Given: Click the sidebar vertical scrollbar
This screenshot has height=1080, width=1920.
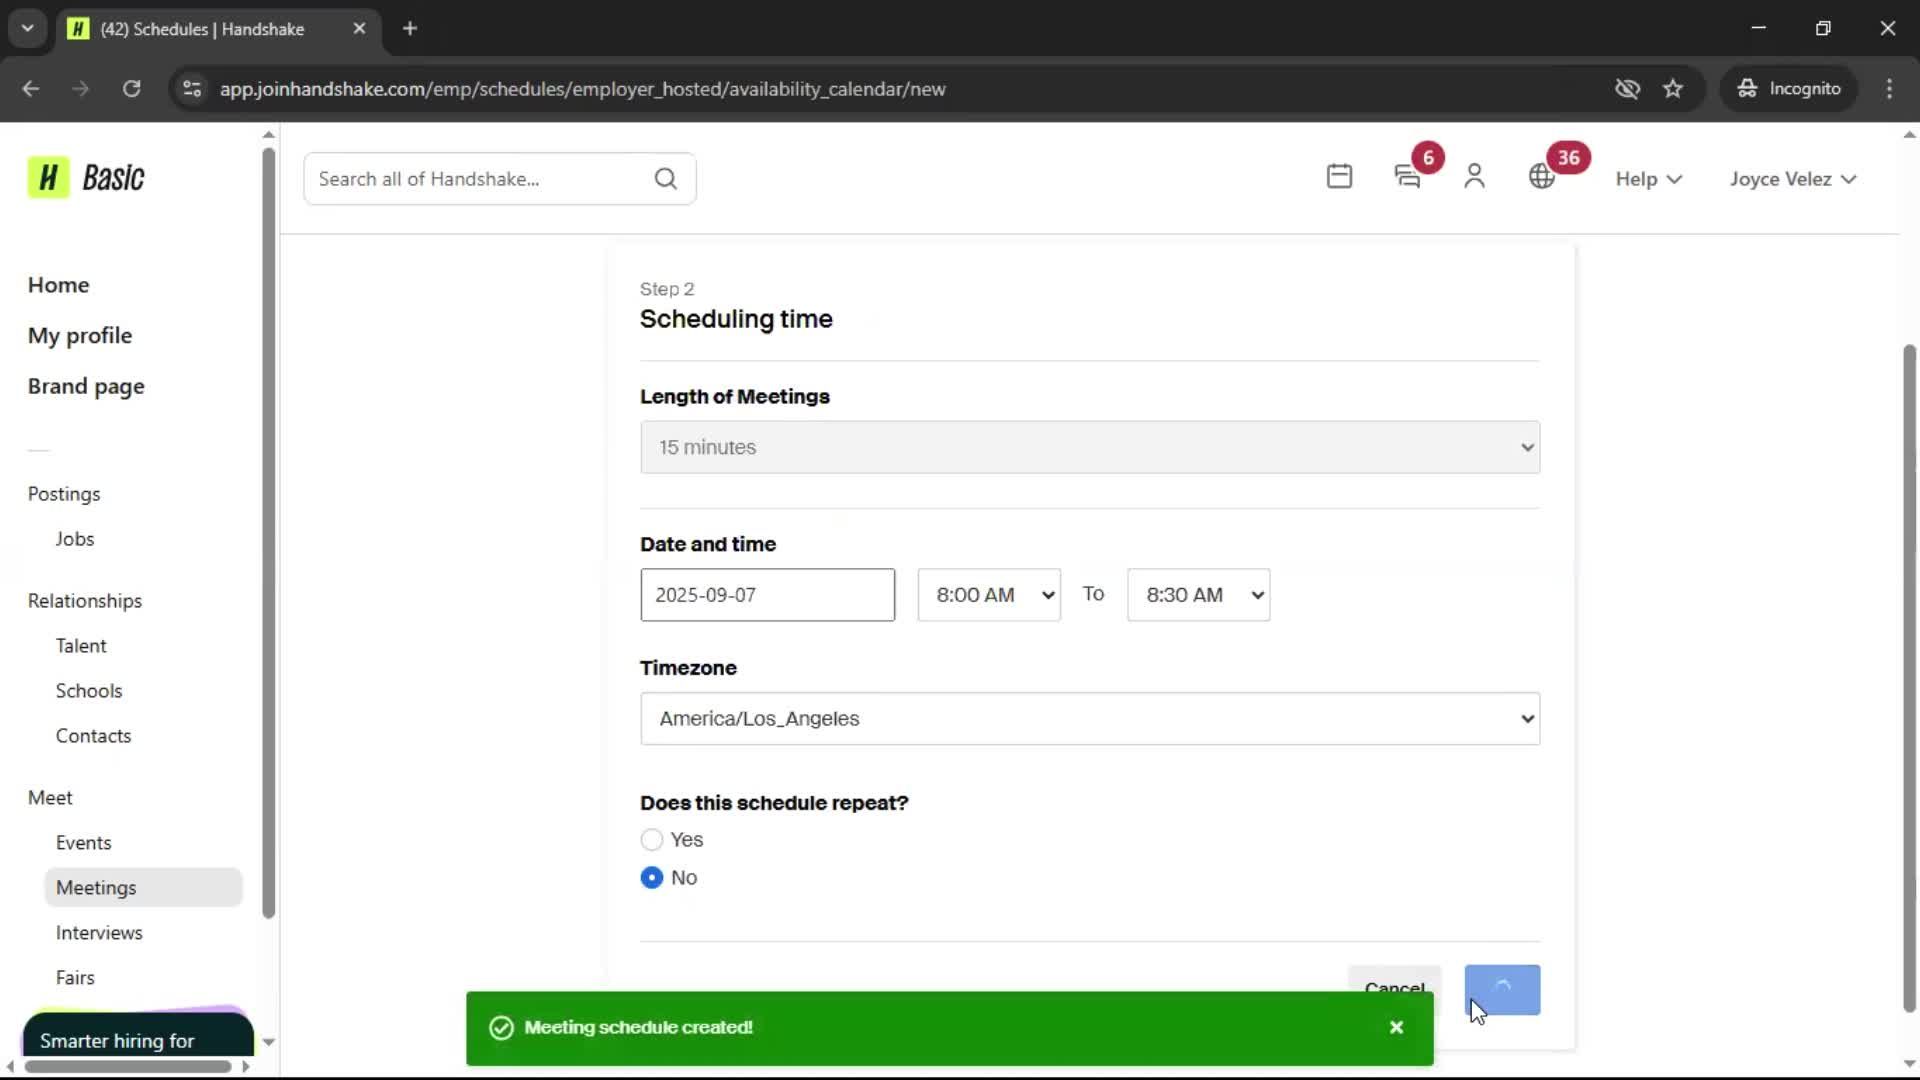Looking at the screenshot, I should click(x=268, y=532).
